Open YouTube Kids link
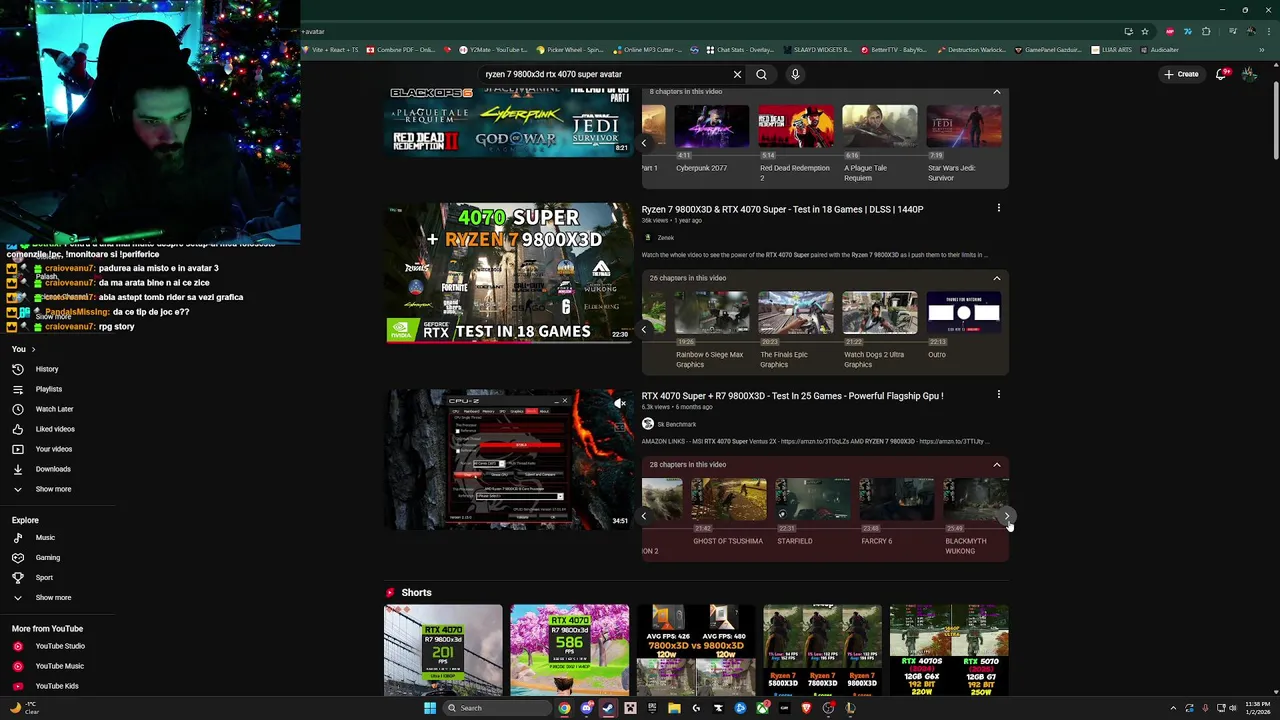The height and width of the screenshot is (720, 1280). [57, 686]
